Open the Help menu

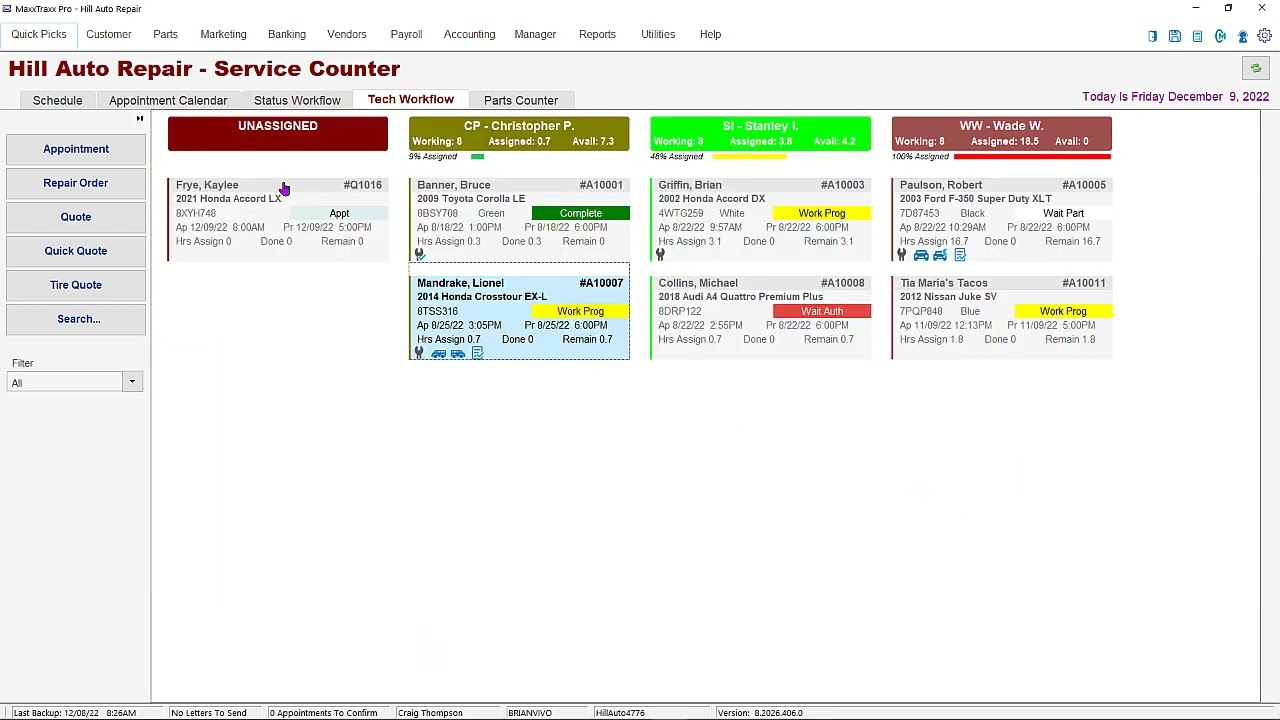710,34
